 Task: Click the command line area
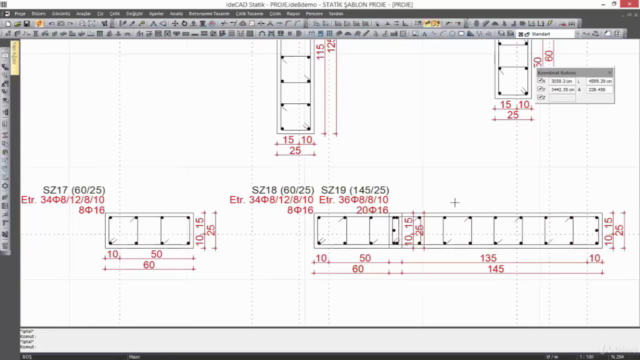click(x=330, y=339)
